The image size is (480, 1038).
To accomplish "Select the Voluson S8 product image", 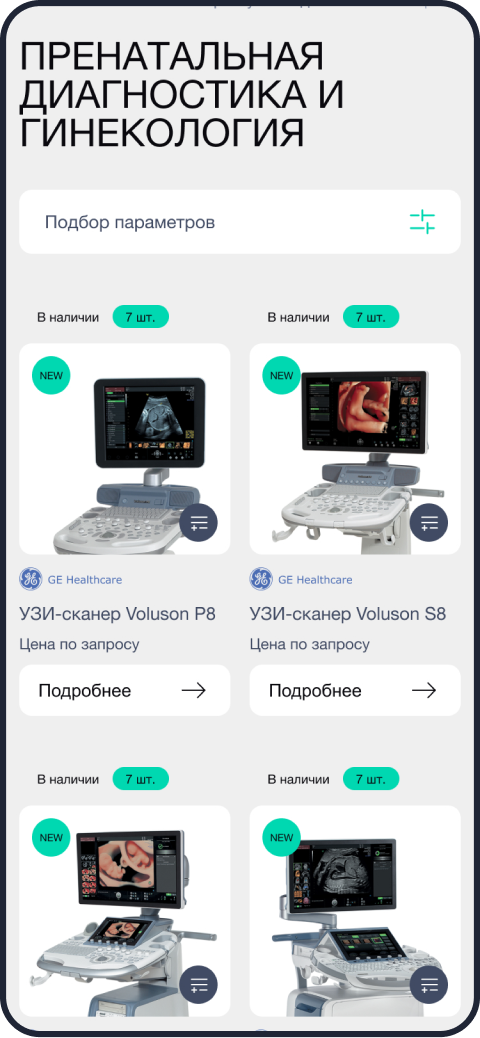I will pyautogui.click(x=355, y=449).
